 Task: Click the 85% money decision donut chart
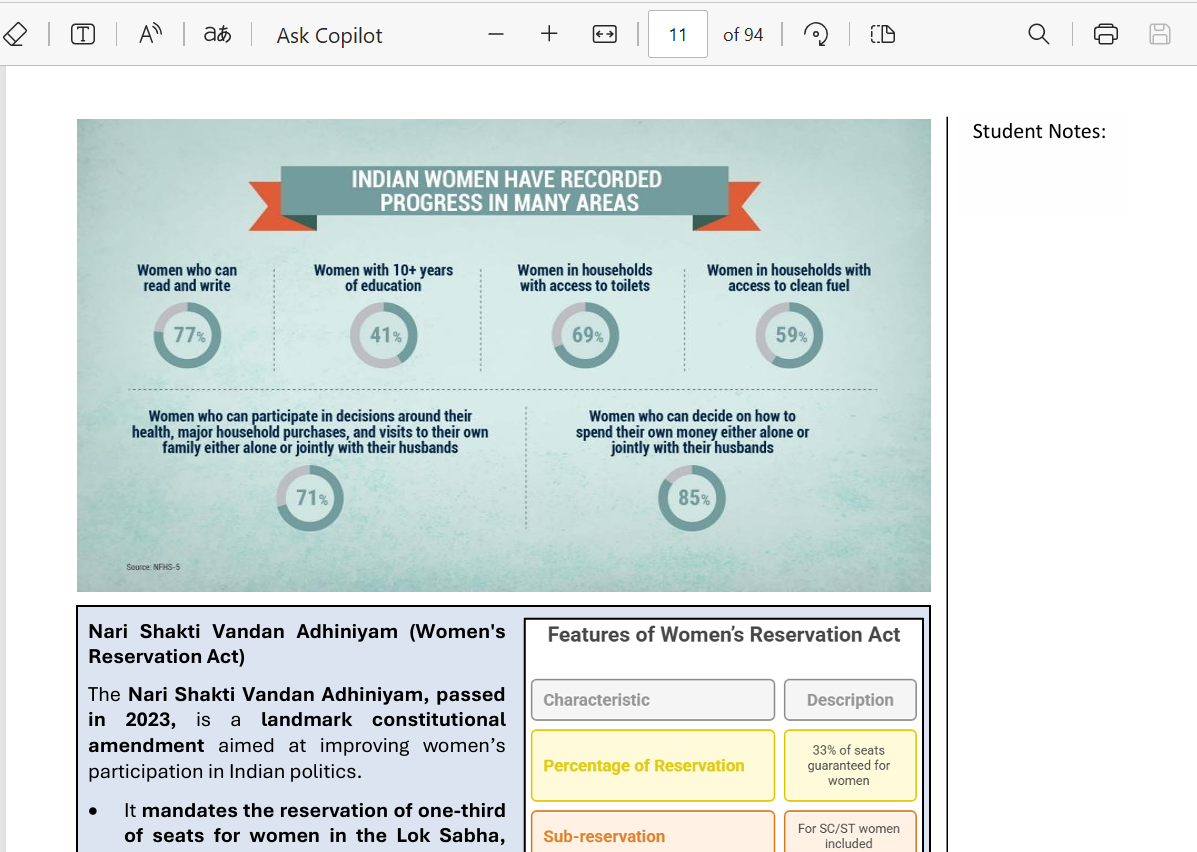click(x=692, y=498)
